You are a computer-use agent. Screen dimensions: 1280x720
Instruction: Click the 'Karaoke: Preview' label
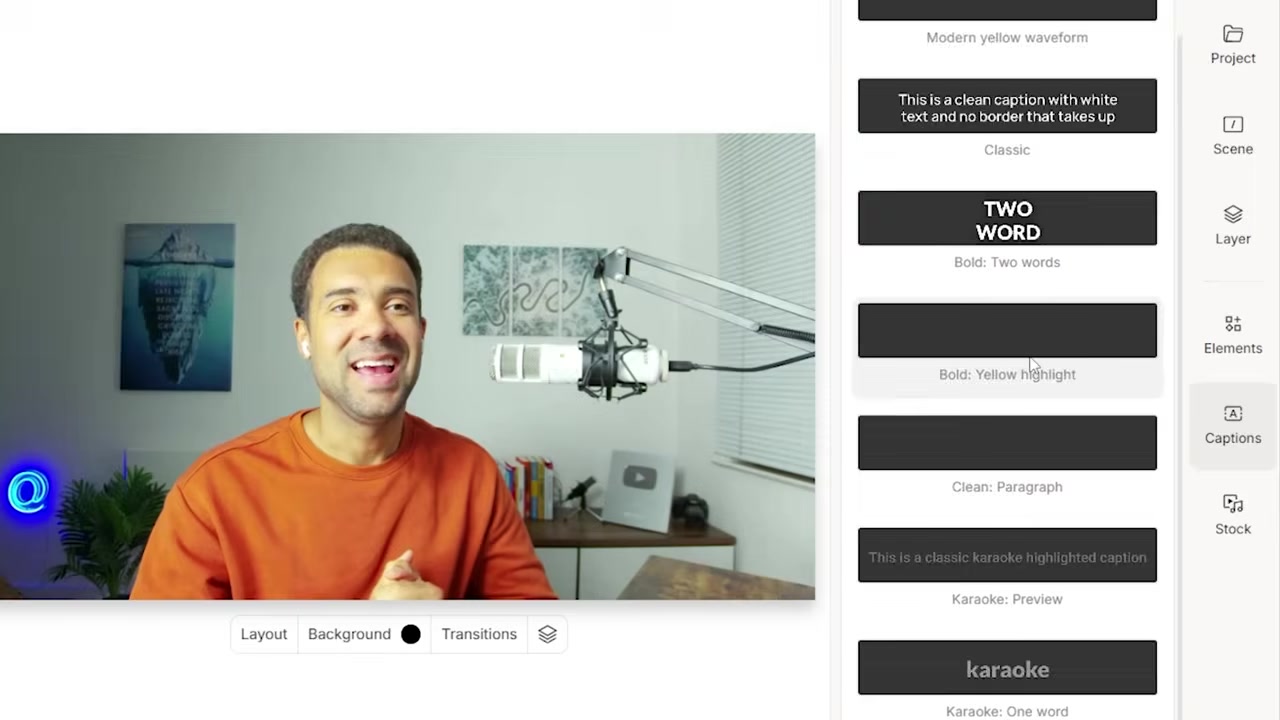(x=1007, y=599)
